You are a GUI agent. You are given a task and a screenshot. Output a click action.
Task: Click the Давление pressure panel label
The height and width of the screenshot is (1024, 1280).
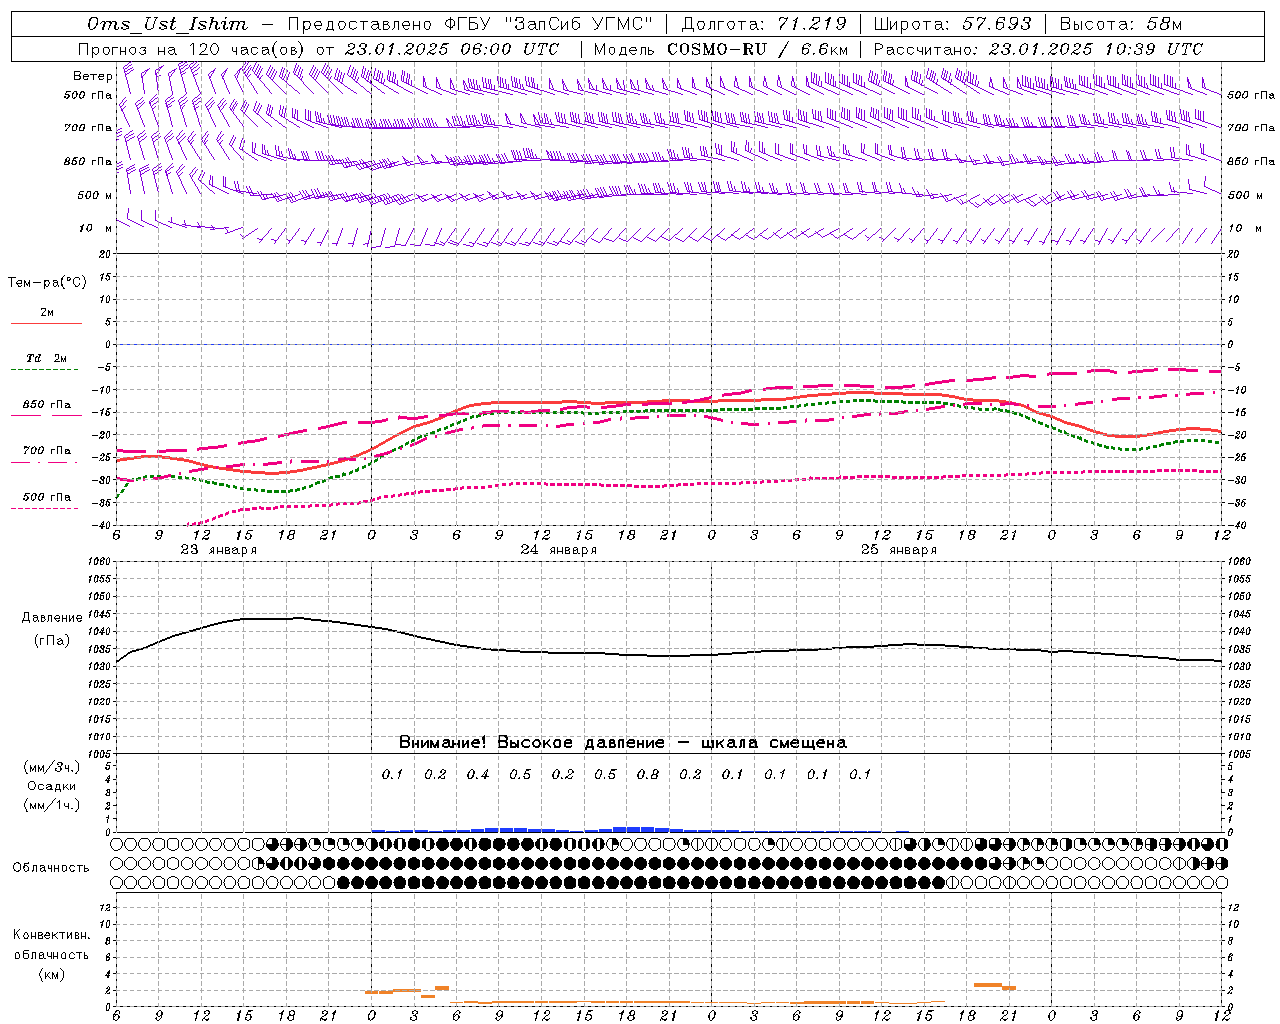[x=52, y=618]
